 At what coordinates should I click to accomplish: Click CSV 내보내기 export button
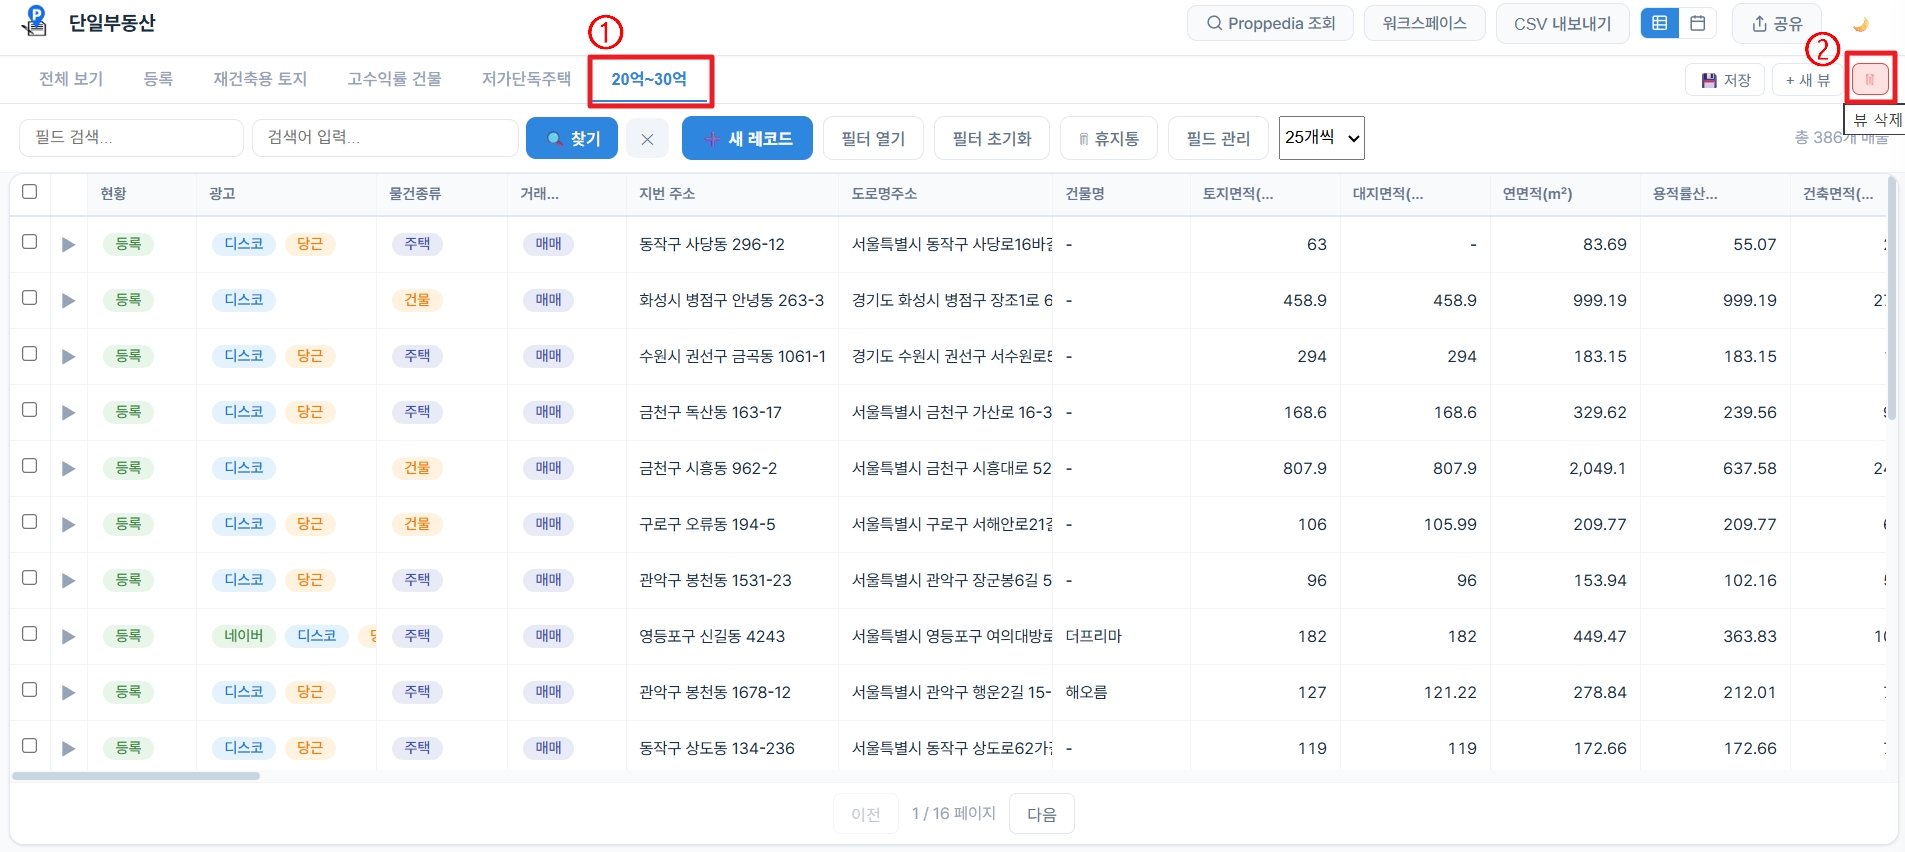click(x=1562, y=23)
